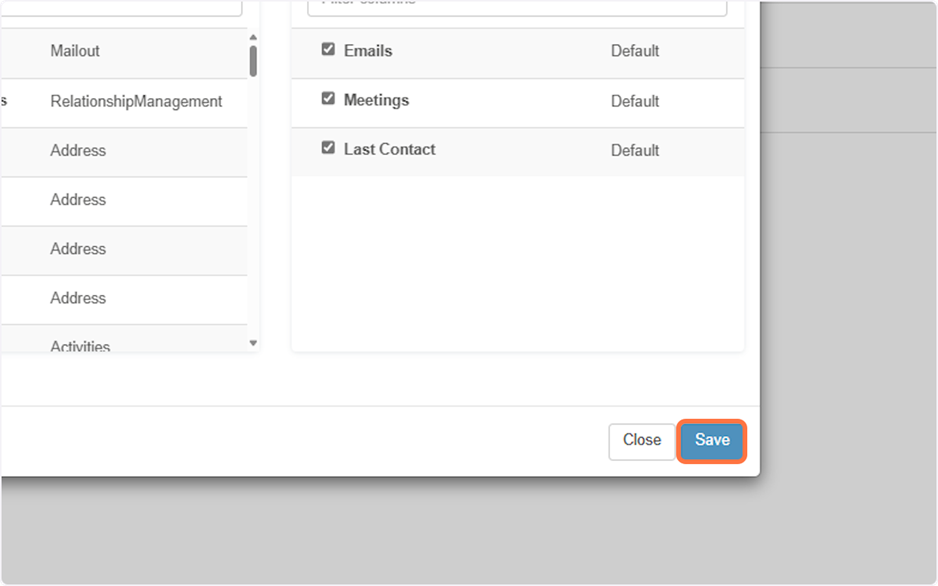Viewport: 938px width, 586px height.
Task: Click the list scrollbar up arrow
Action: coord(253,37)
